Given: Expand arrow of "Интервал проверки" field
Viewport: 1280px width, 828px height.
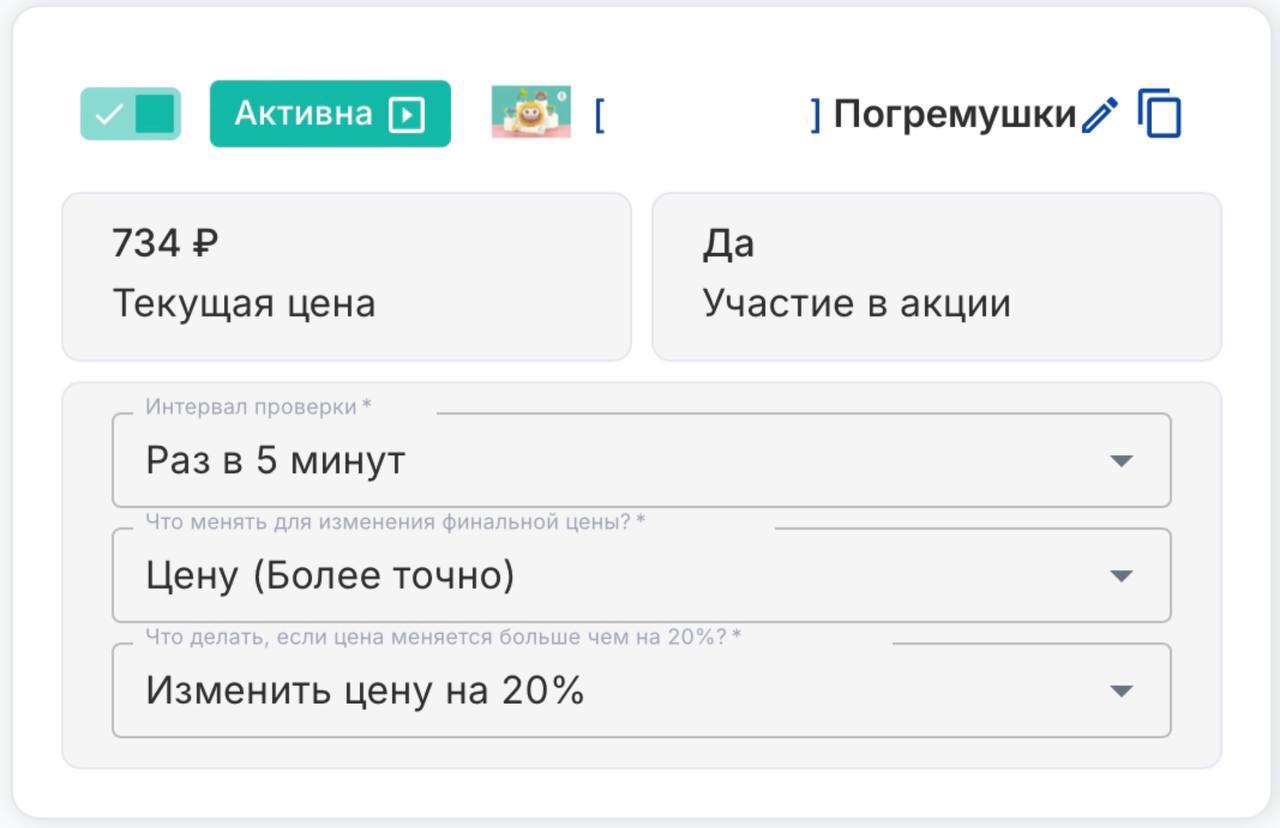Looking at the screenshot, I should [x=1122, y=461].
